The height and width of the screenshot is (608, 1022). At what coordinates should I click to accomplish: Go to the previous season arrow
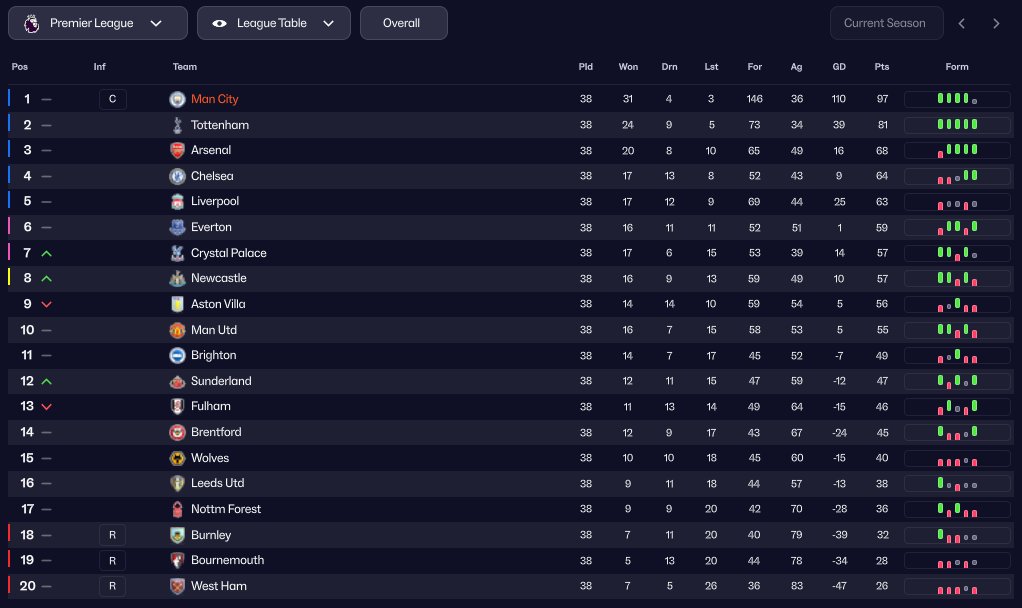(962, 23)
